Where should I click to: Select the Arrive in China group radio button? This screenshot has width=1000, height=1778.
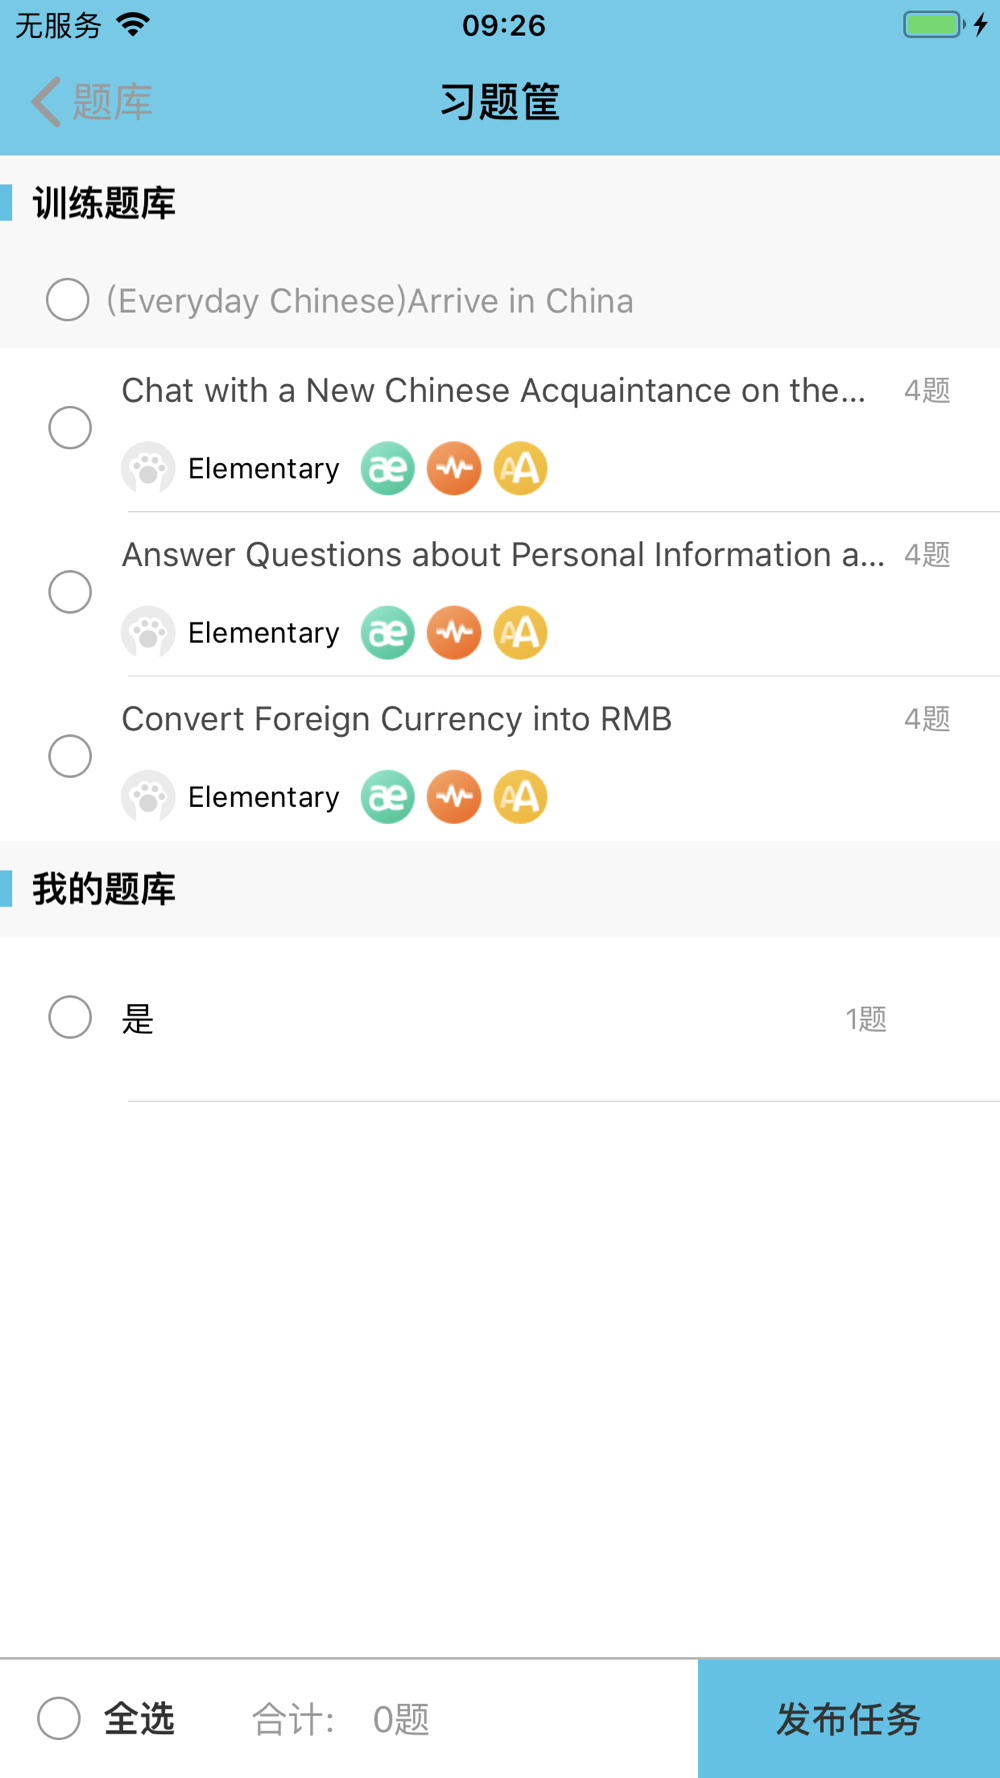tap(68, 300)
